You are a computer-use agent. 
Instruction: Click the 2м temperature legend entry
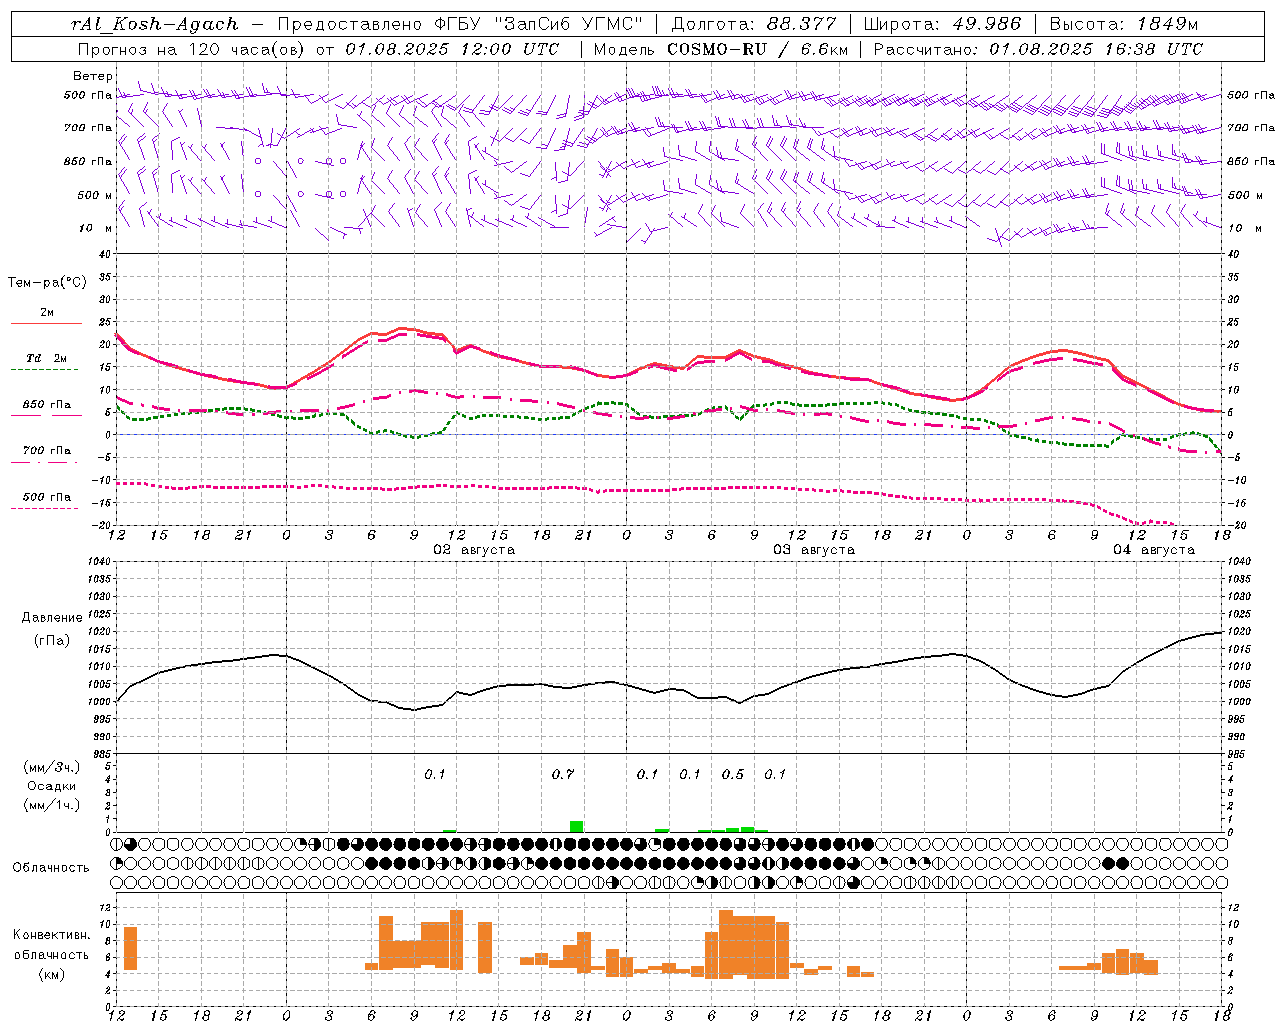(47, 312)
